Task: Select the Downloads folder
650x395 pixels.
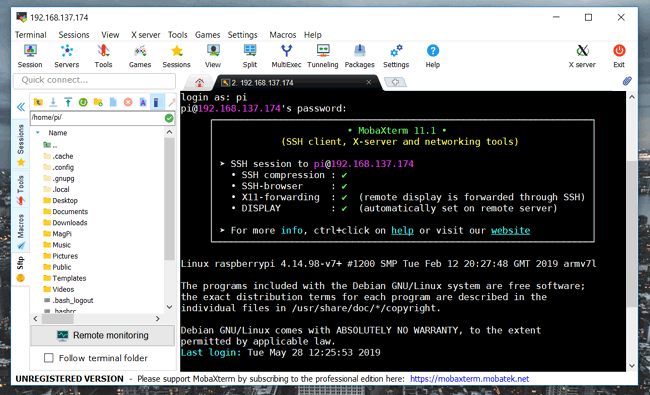Action: point(65,223)
